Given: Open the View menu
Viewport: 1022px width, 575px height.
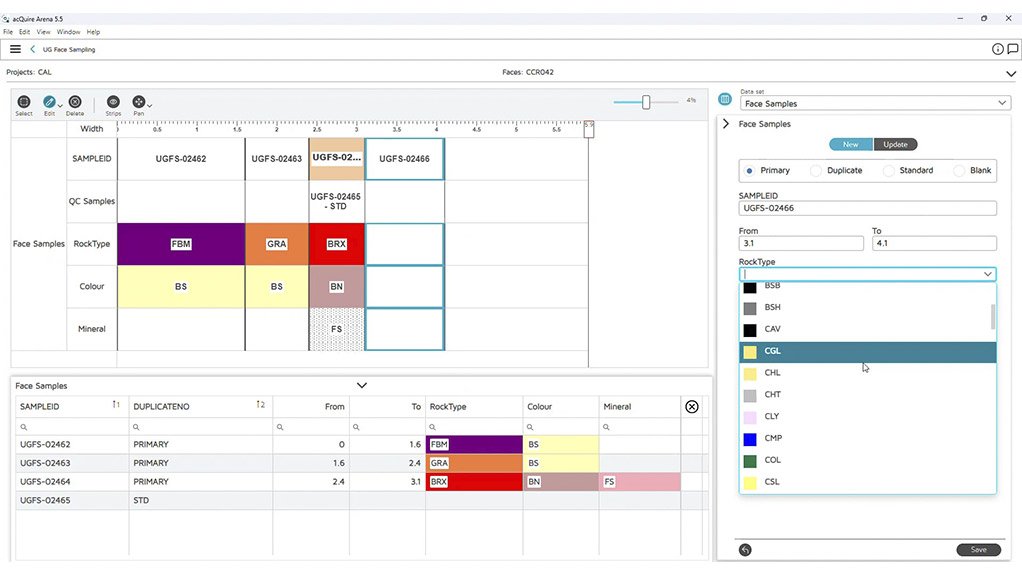Looking at the screenshot, I should [44, 31].
